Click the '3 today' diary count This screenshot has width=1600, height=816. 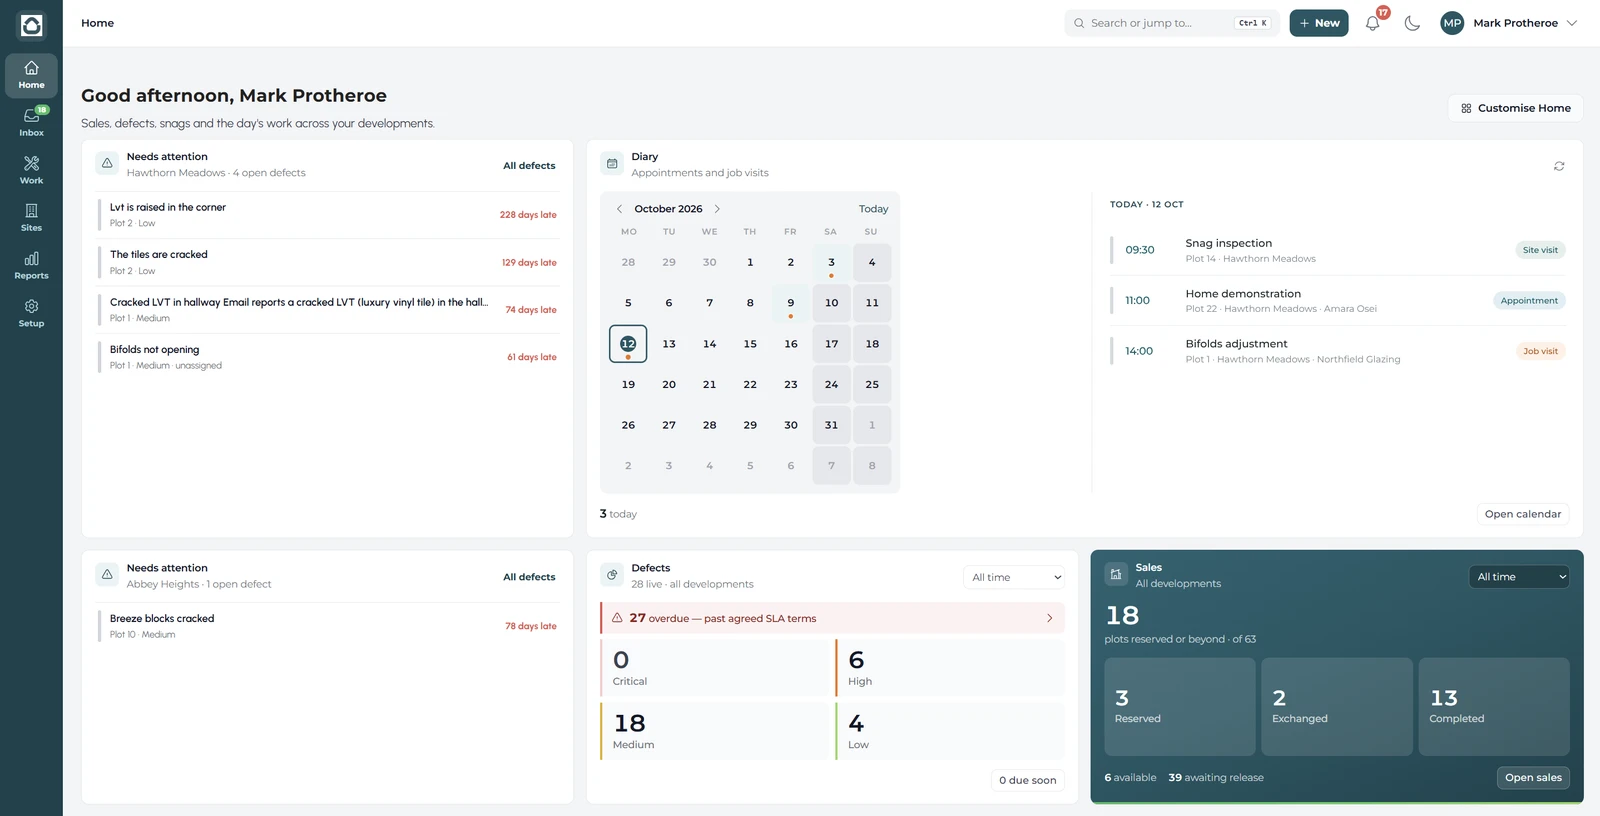tap(618, 514)
